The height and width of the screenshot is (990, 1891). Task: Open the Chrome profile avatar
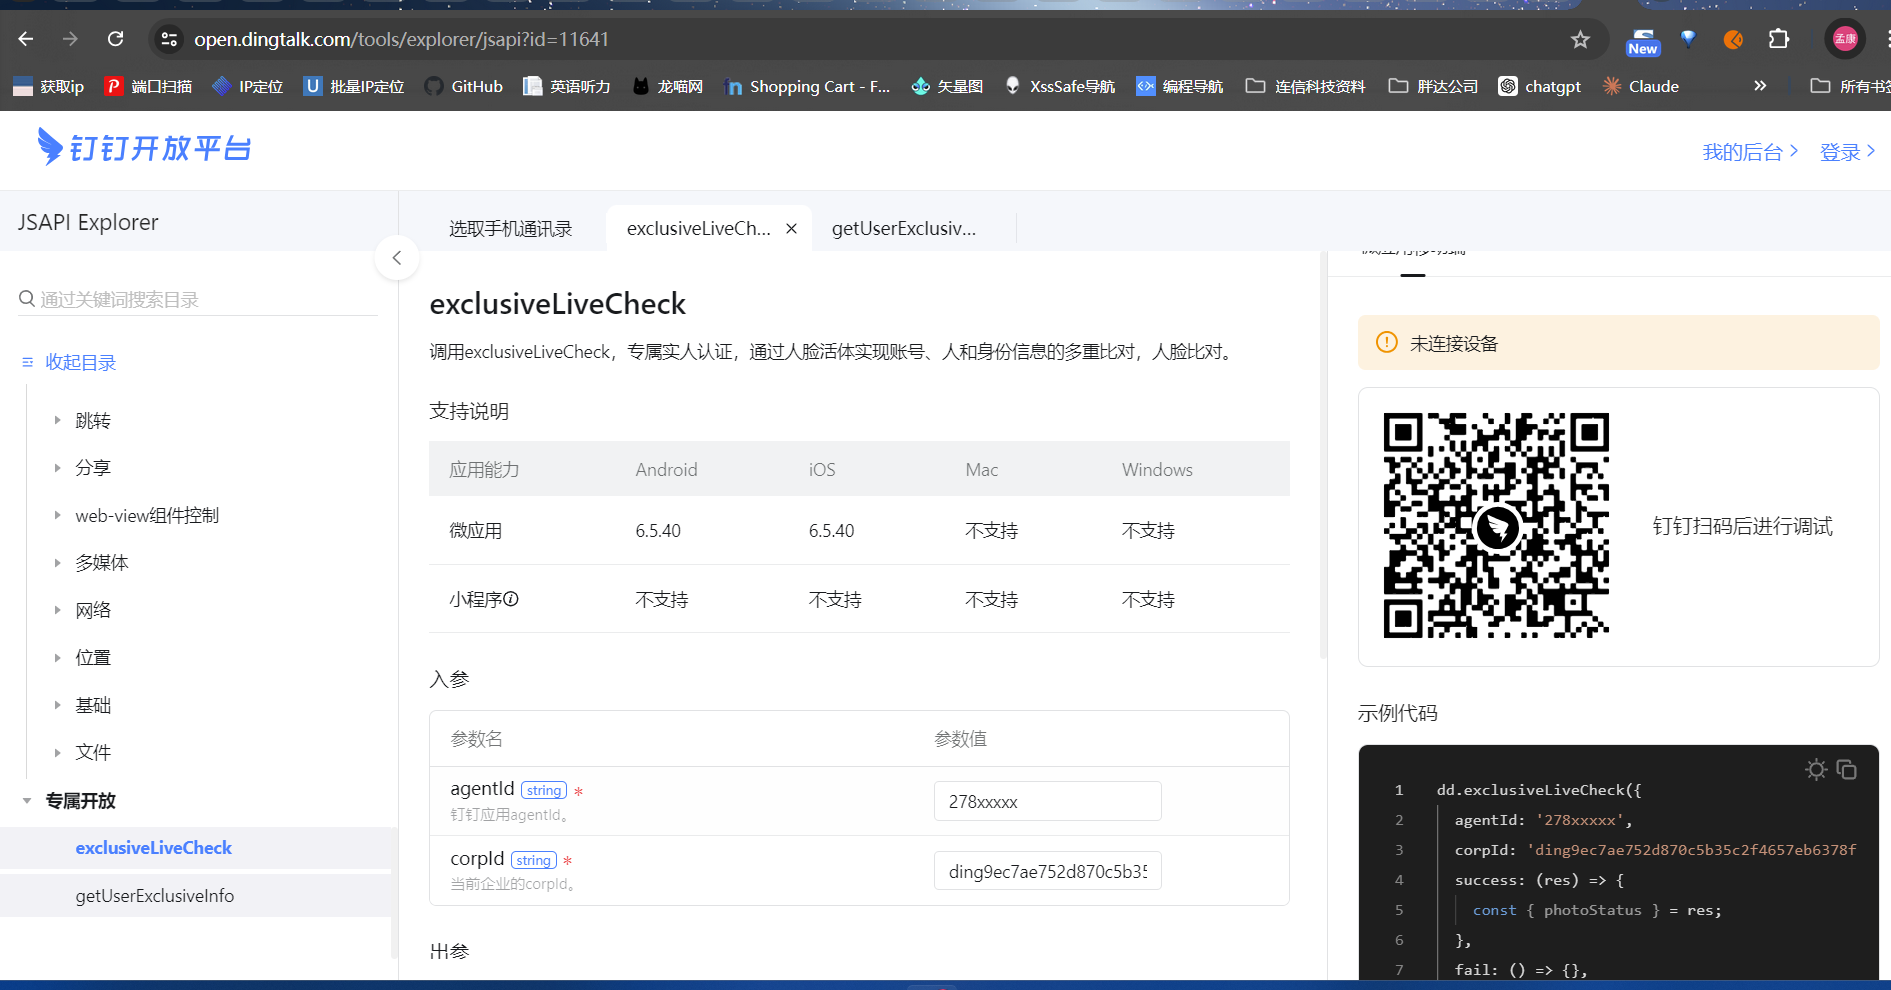click(1845, 39)
